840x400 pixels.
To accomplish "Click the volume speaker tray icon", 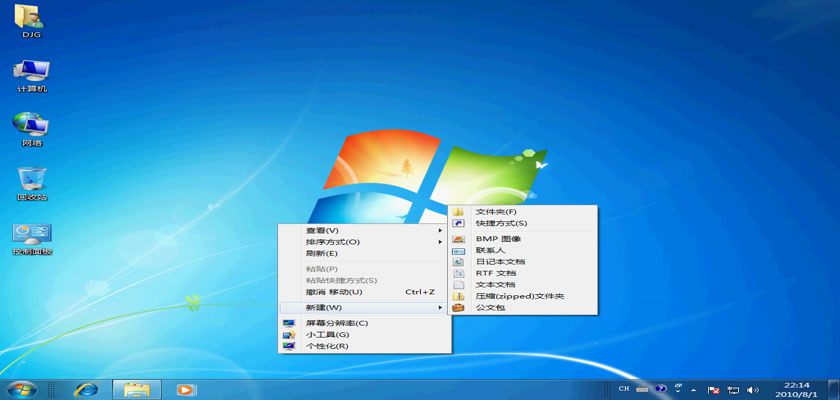I will click(x=752, y=389).
